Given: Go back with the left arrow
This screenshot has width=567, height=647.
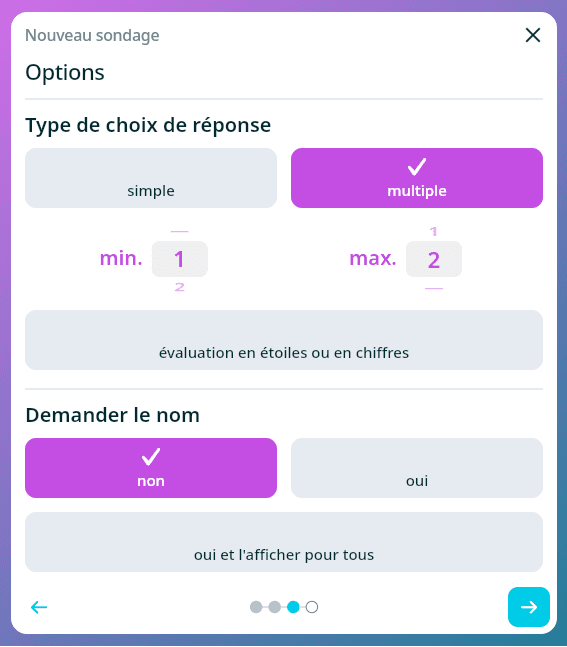Looking at the screenshot, I should (x=39, y=607).
